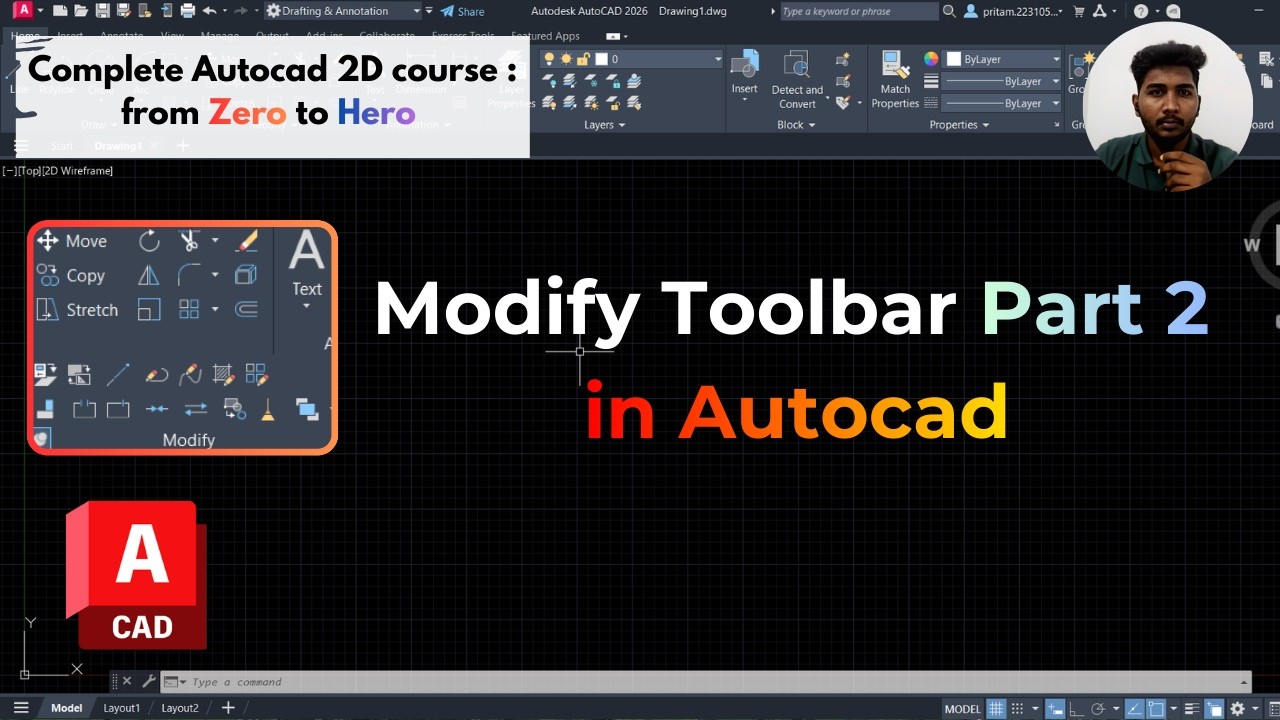
Task: Click the command line wrench customize icon
Action: click(x=149, y=682)
